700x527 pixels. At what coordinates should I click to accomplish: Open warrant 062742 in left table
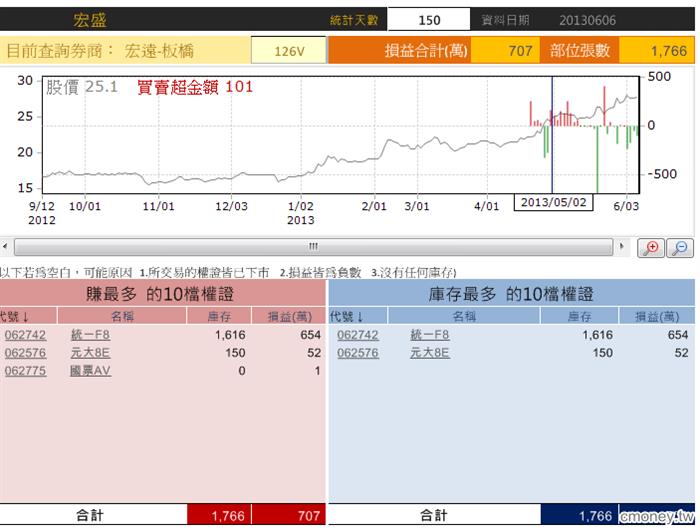25,336
